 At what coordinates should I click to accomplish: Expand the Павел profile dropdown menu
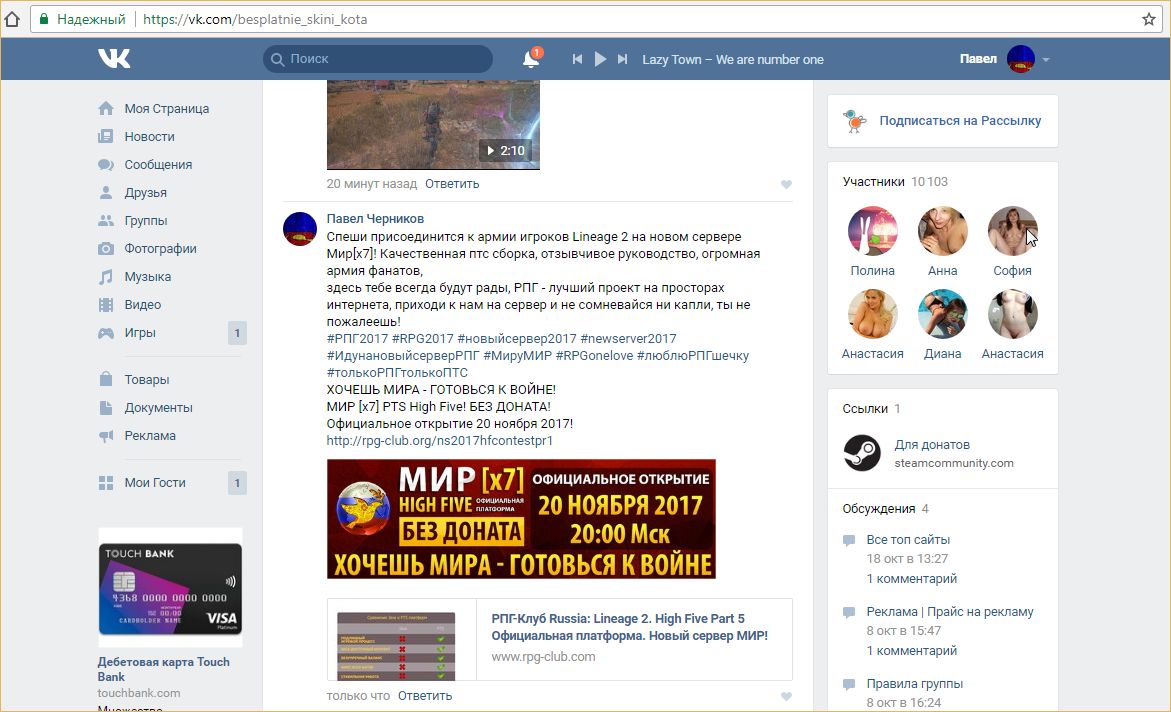pyautogui.click(x=1046, y=60)
